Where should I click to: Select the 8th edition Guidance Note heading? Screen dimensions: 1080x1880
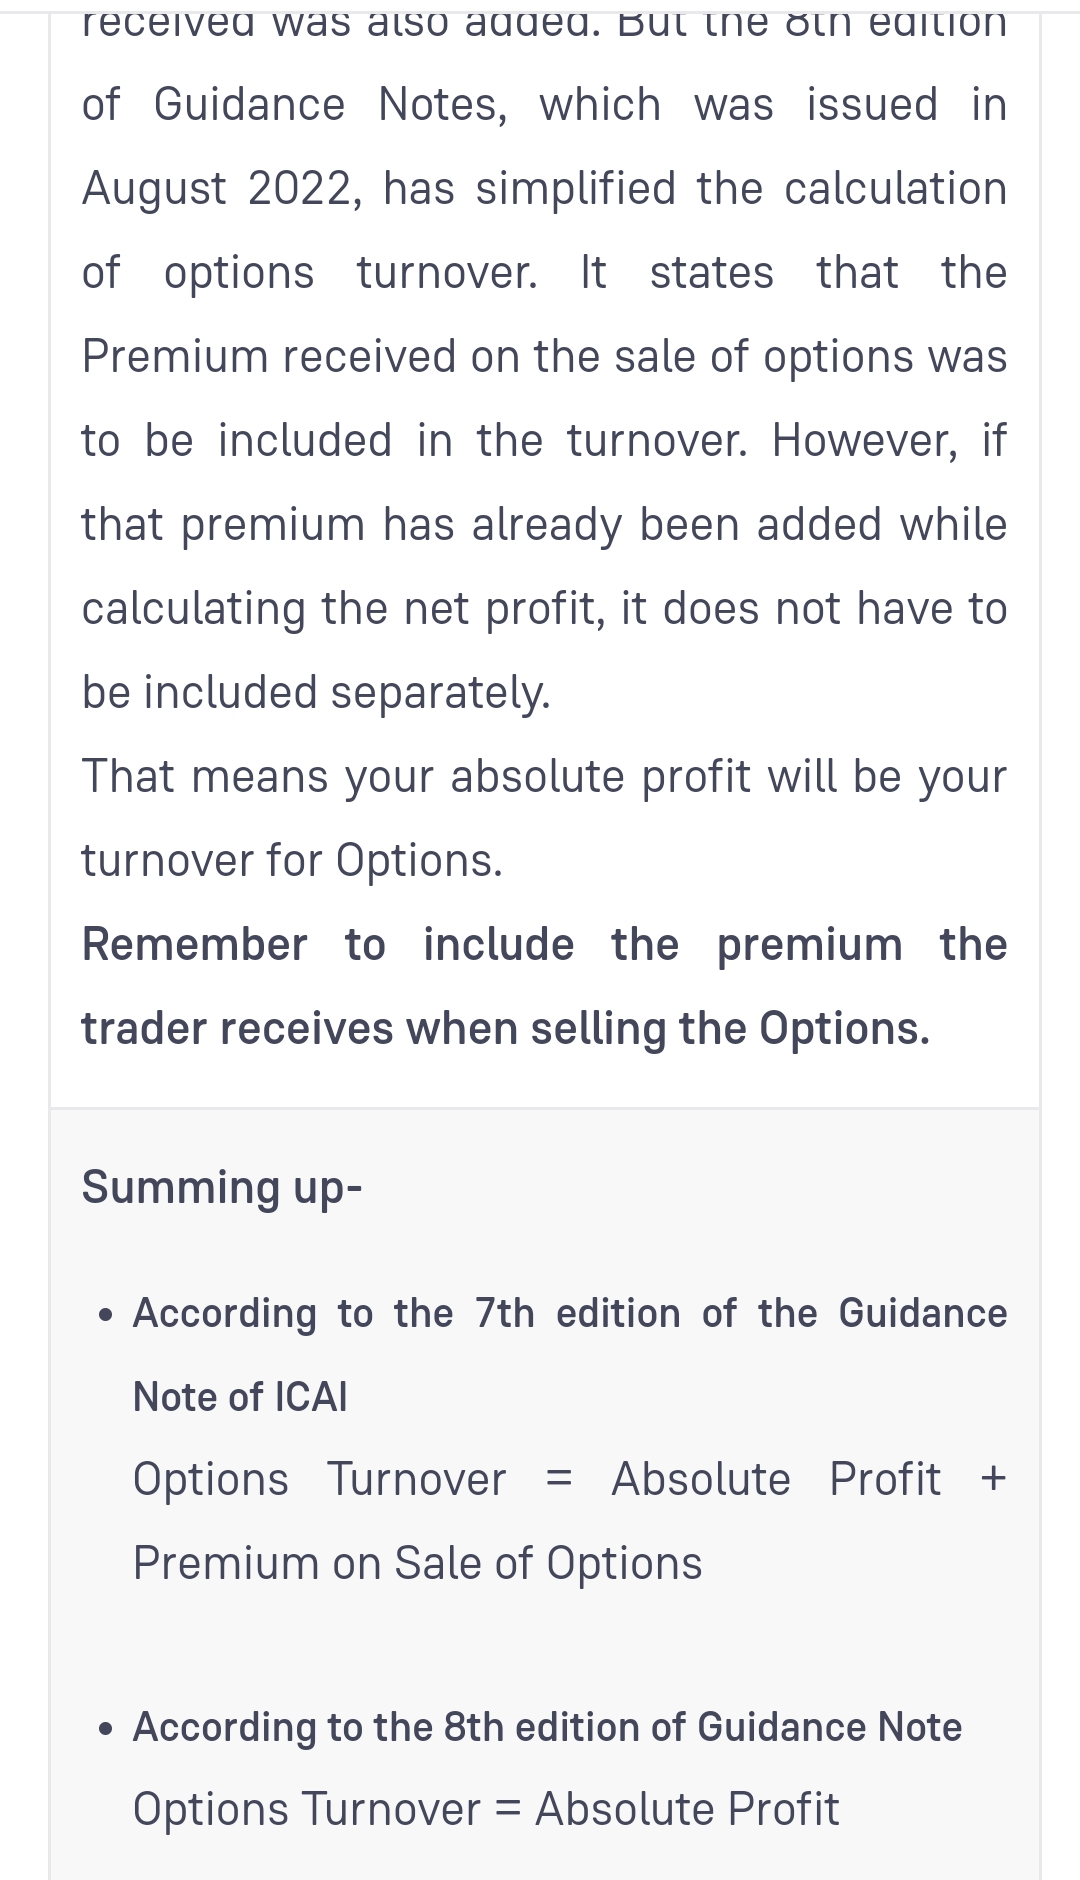547,1727
